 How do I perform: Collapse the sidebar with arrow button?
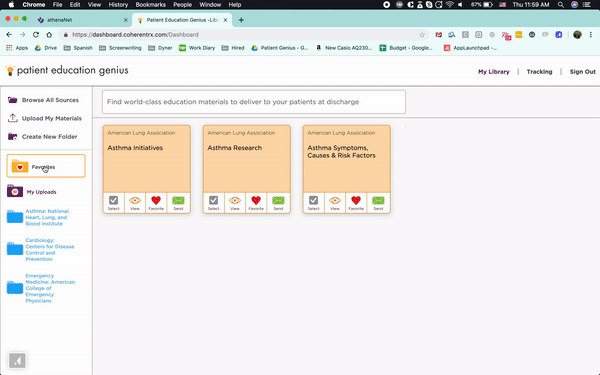click(x=17, y=360)
